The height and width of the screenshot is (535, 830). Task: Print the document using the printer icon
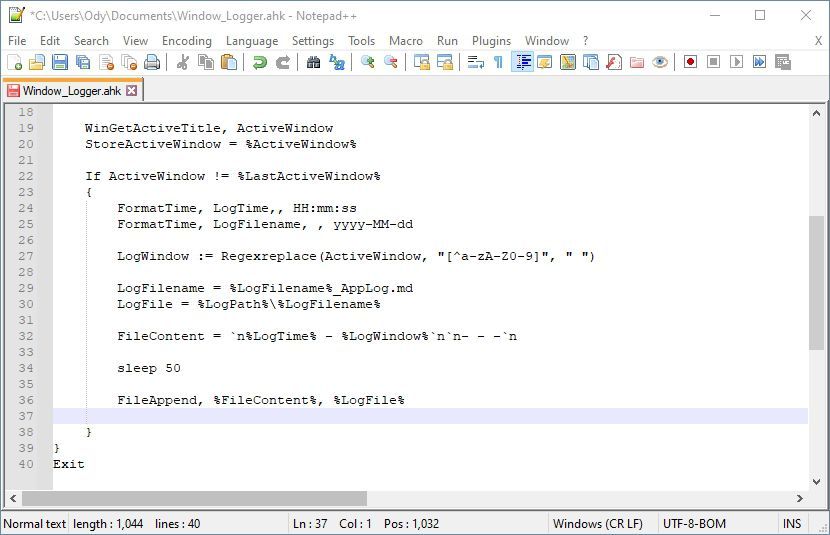pyautogui.click(x=152, y=62)
